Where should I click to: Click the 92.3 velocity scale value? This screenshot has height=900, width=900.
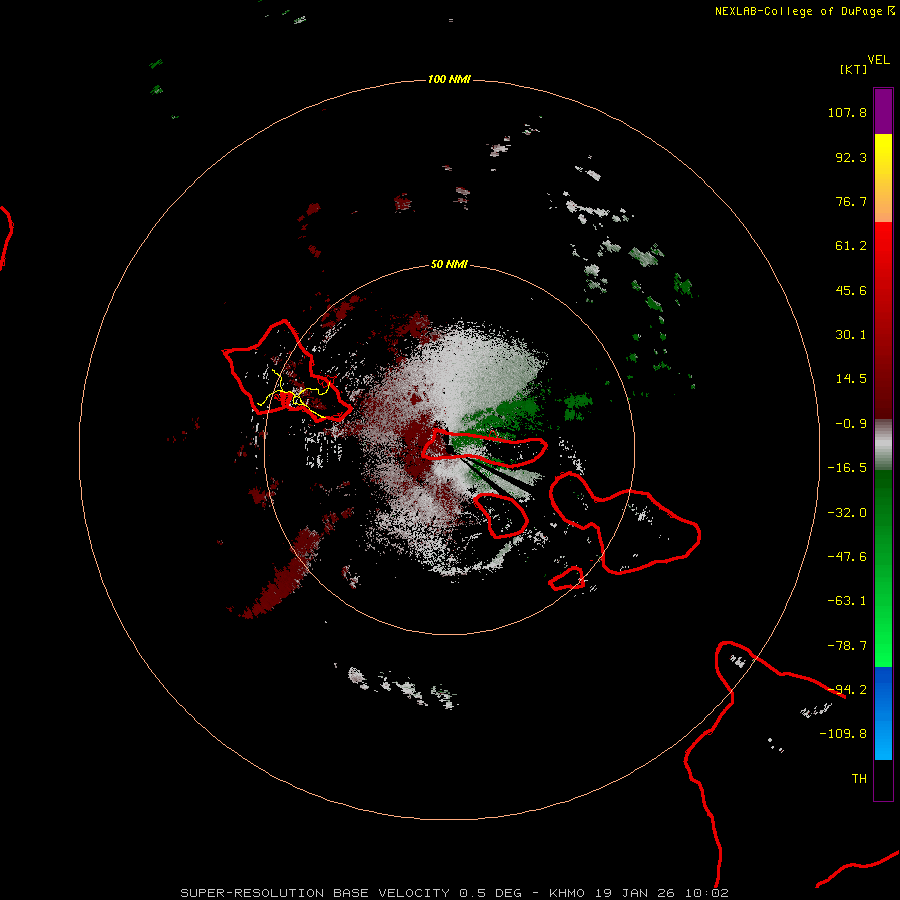point(851,157)
